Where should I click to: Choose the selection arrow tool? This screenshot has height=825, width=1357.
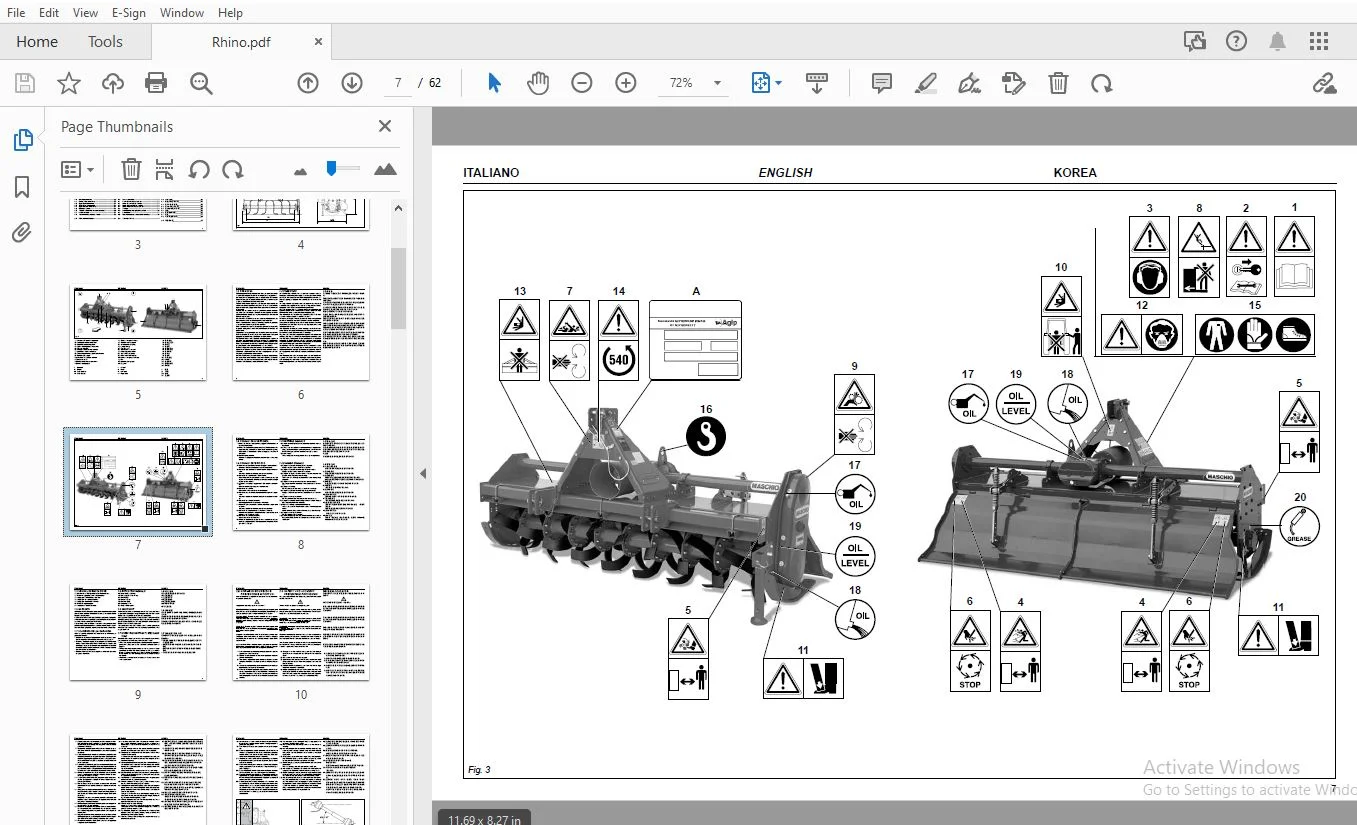click(x=494, y=83)
